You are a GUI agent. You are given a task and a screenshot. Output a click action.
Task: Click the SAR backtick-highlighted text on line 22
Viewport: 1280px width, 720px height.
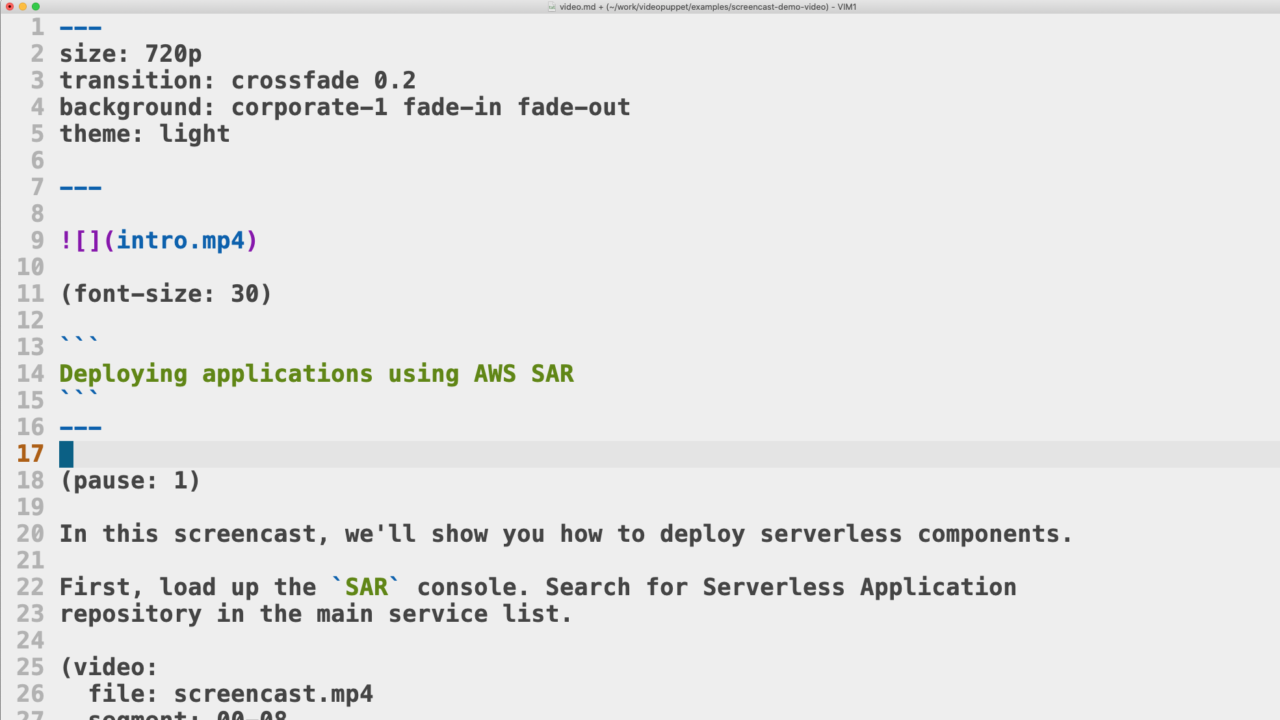366,587
